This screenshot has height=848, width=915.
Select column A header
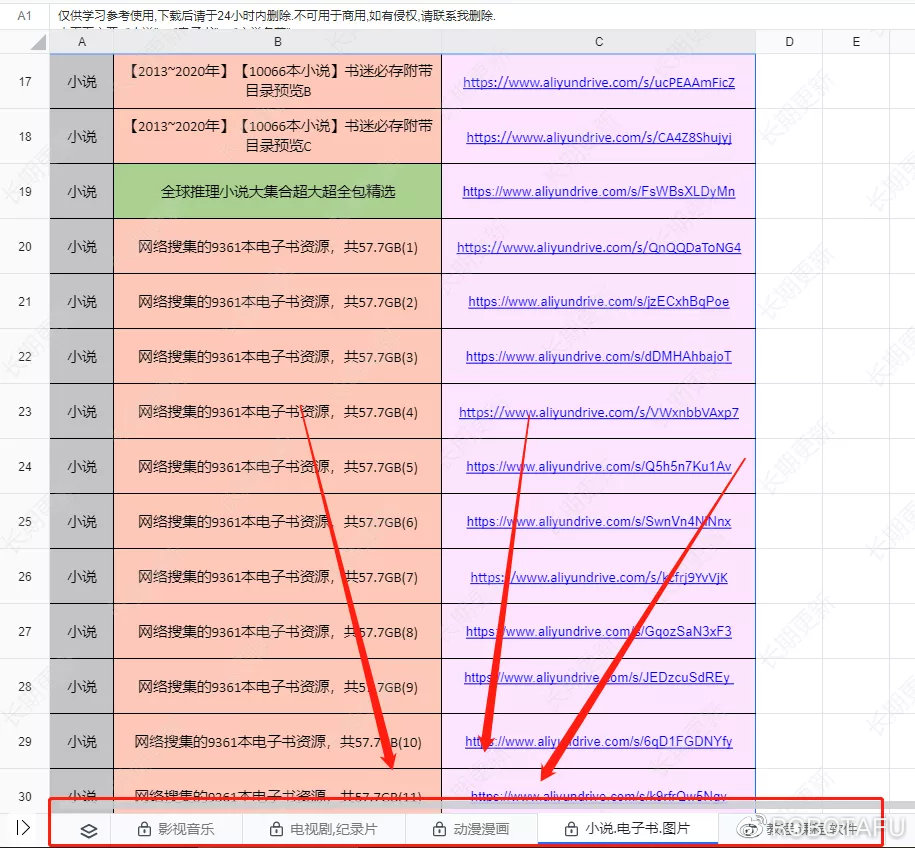click(x=82, y=42)
